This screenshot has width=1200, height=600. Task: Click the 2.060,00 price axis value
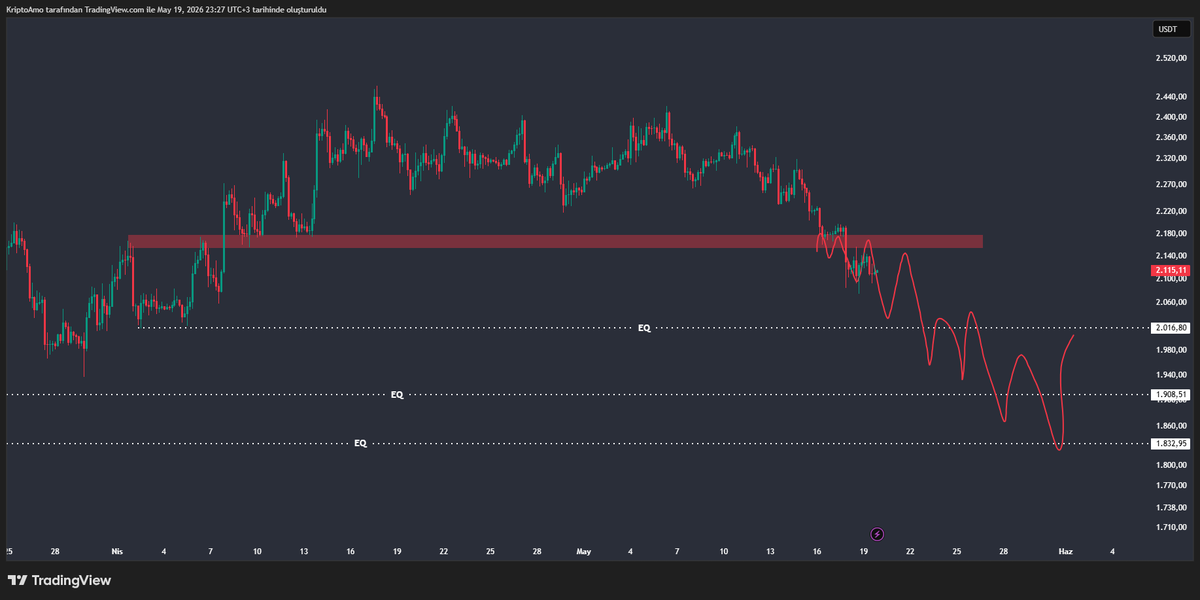(1170, 302)
